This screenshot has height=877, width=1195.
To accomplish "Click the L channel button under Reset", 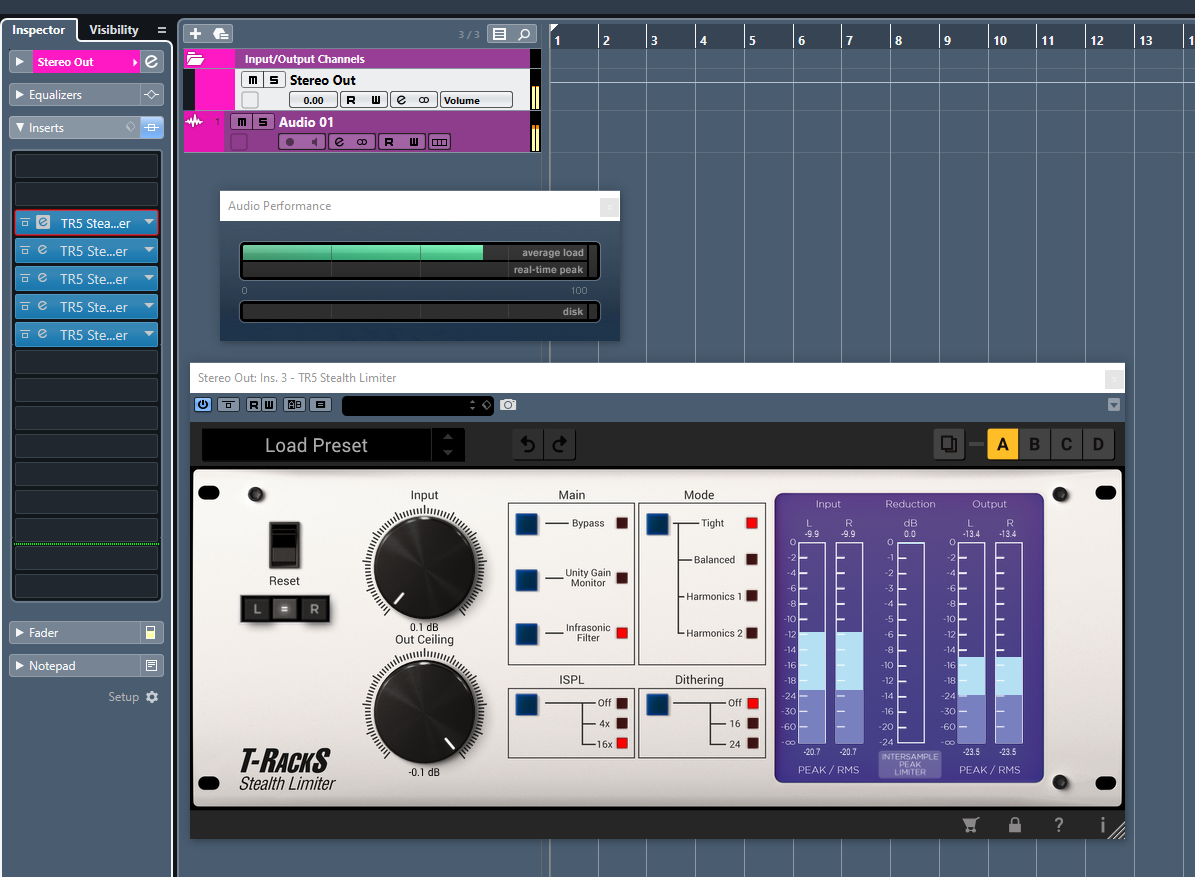I will click(257, 609).
